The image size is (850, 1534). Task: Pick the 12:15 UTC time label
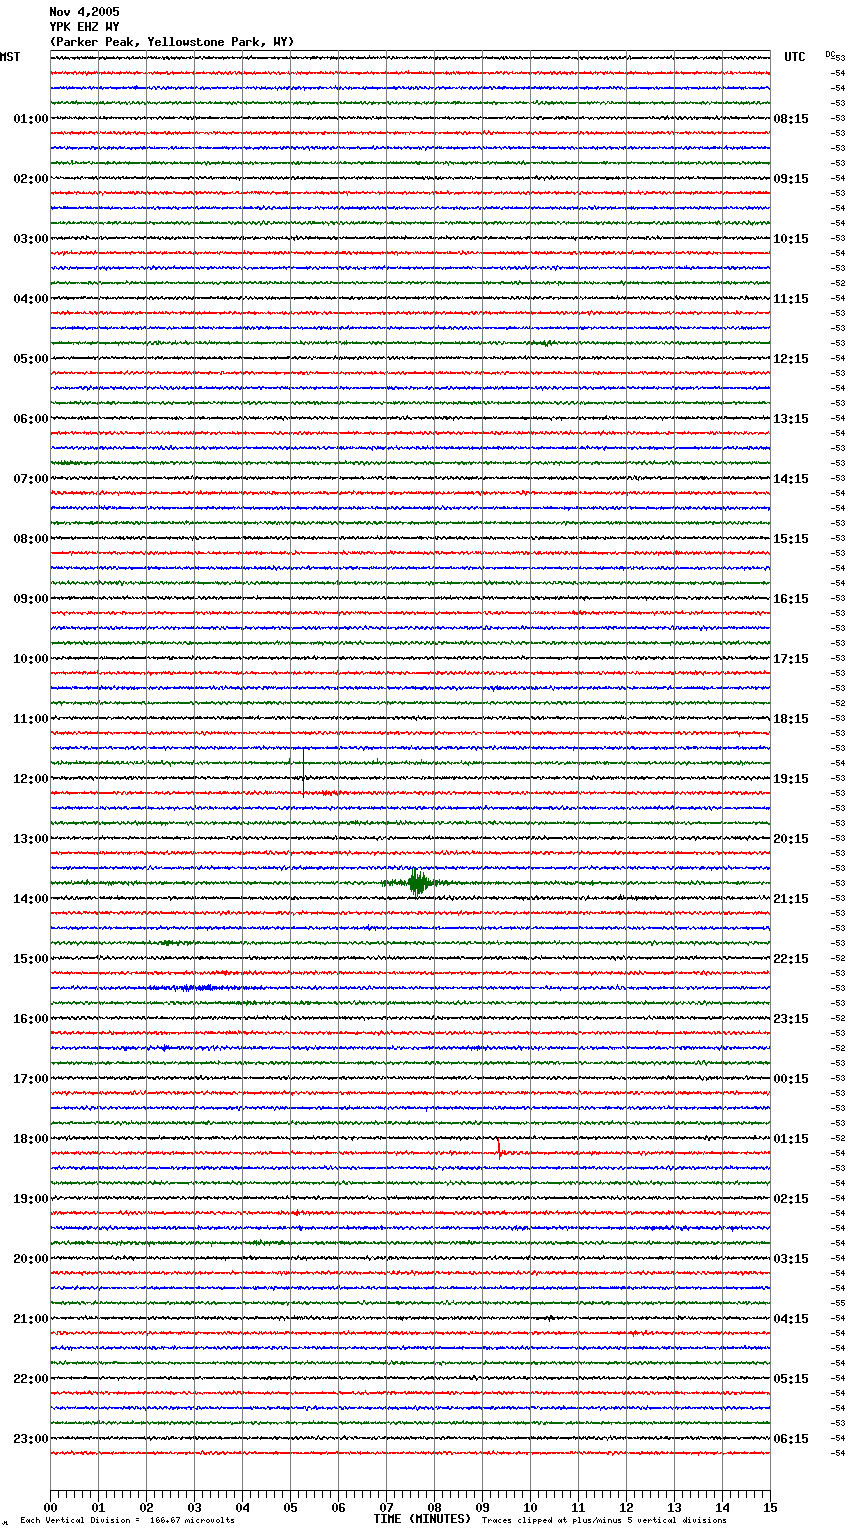791,359
